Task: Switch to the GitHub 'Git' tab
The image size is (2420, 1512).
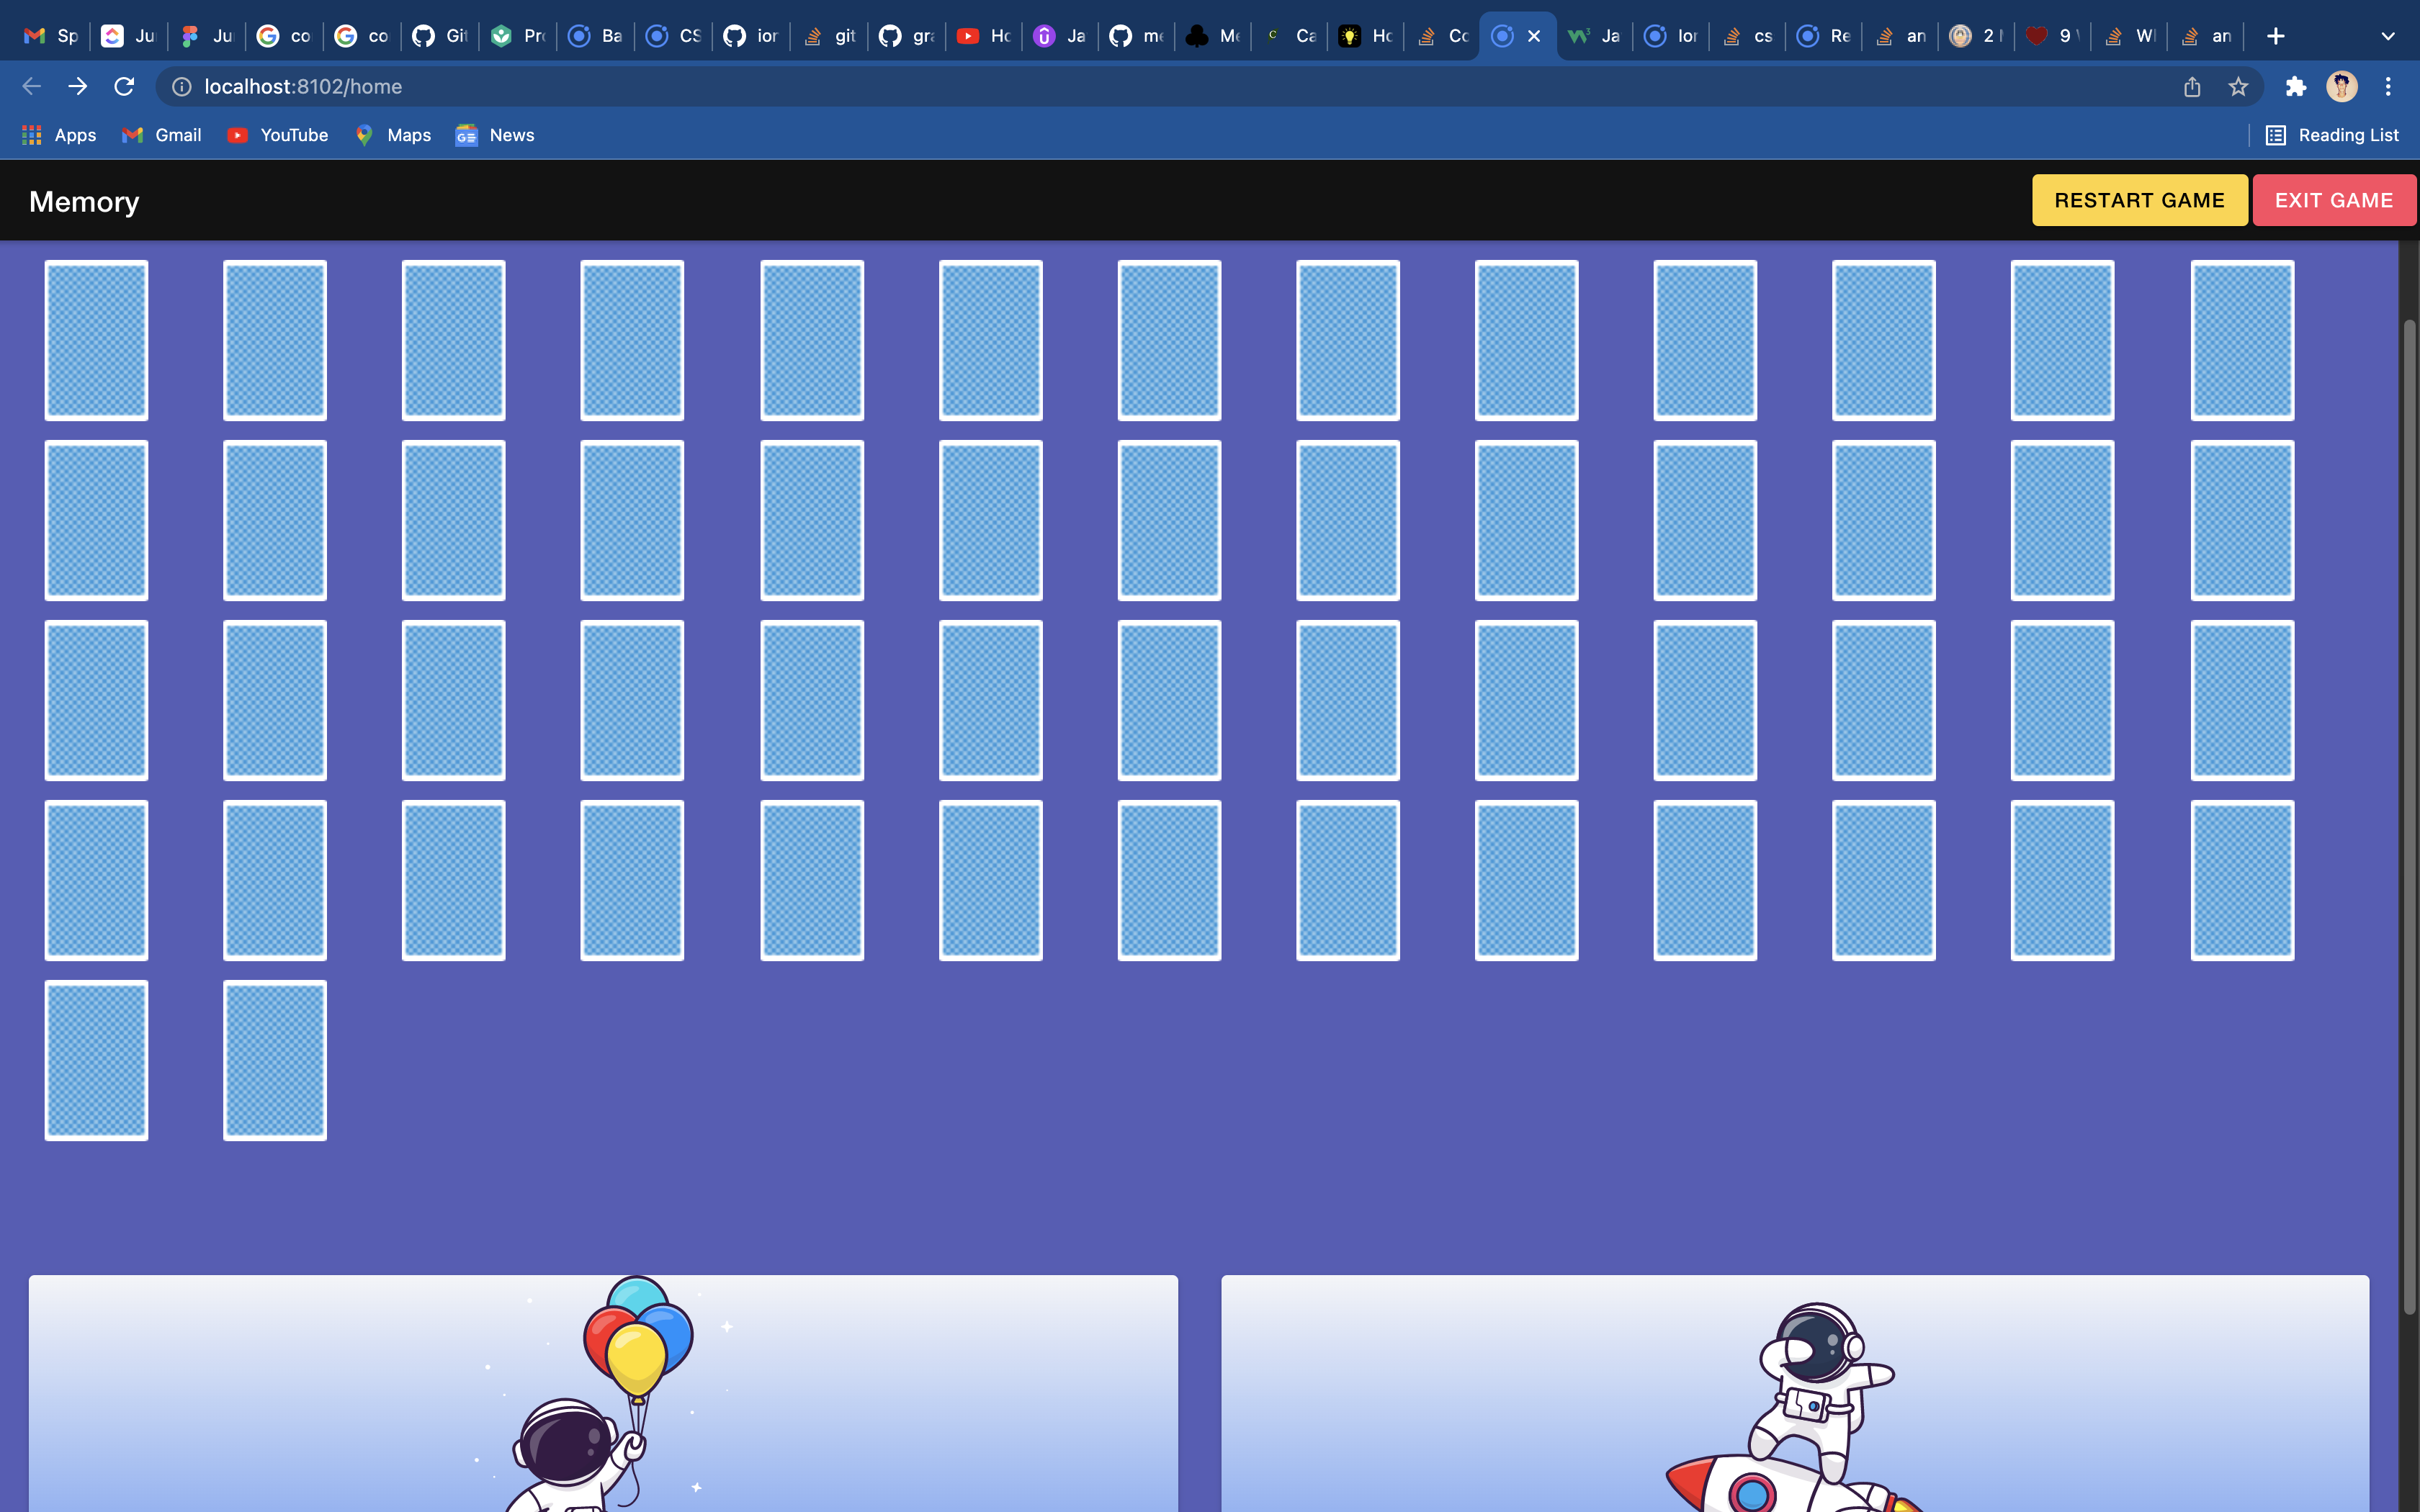Action: click(440, 36)
